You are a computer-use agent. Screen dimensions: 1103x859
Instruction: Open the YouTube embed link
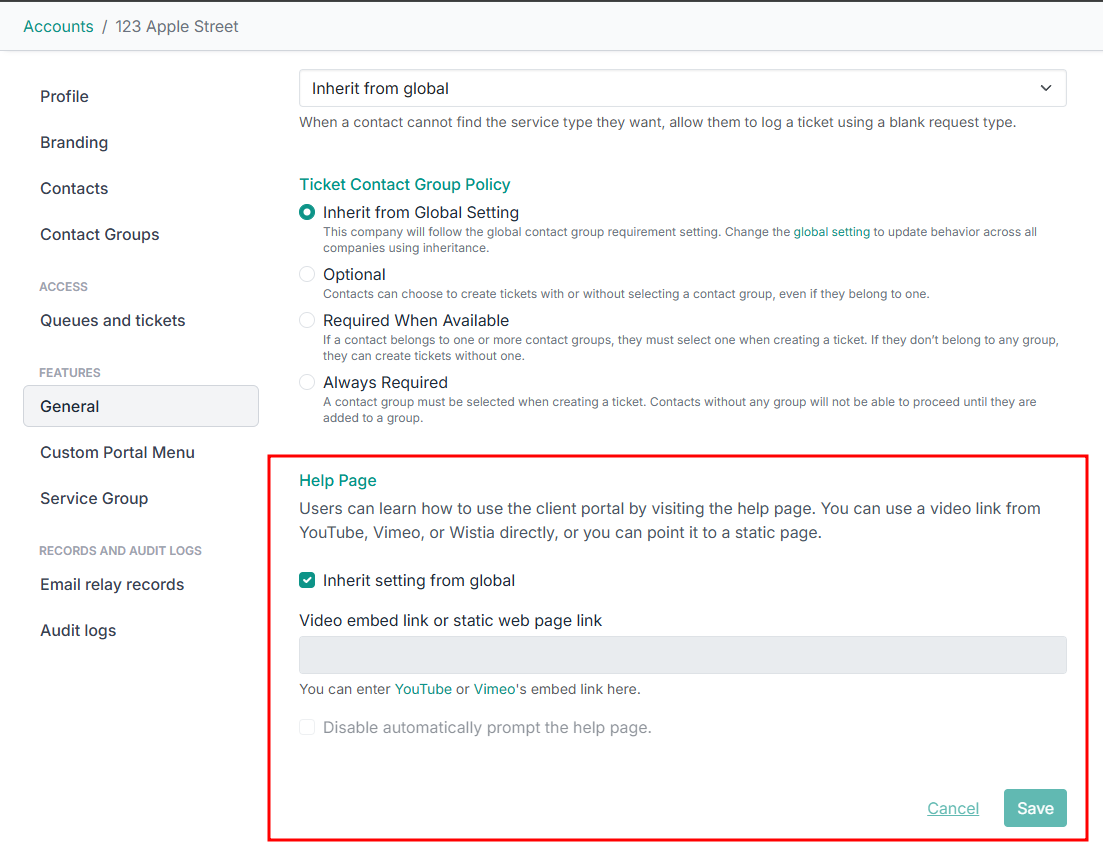pos(423,689)
